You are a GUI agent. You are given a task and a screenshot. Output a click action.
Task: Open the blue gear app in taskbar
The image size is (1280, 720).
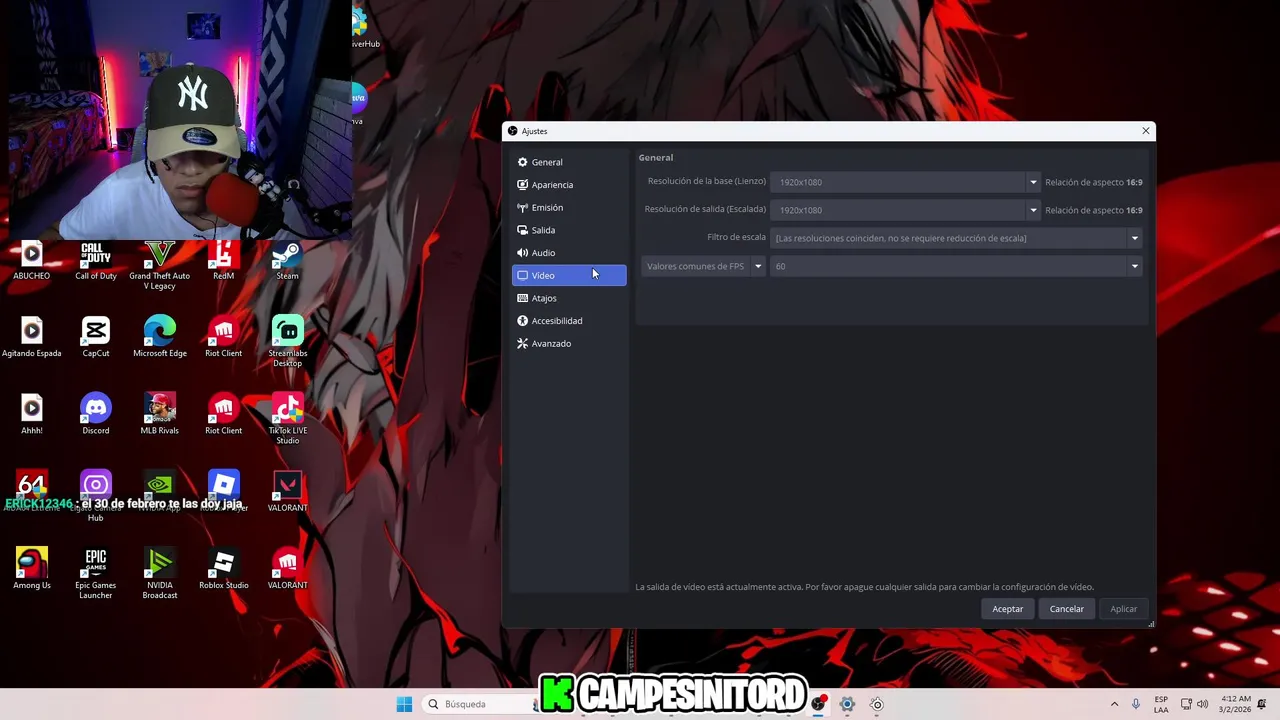(847, 704)
